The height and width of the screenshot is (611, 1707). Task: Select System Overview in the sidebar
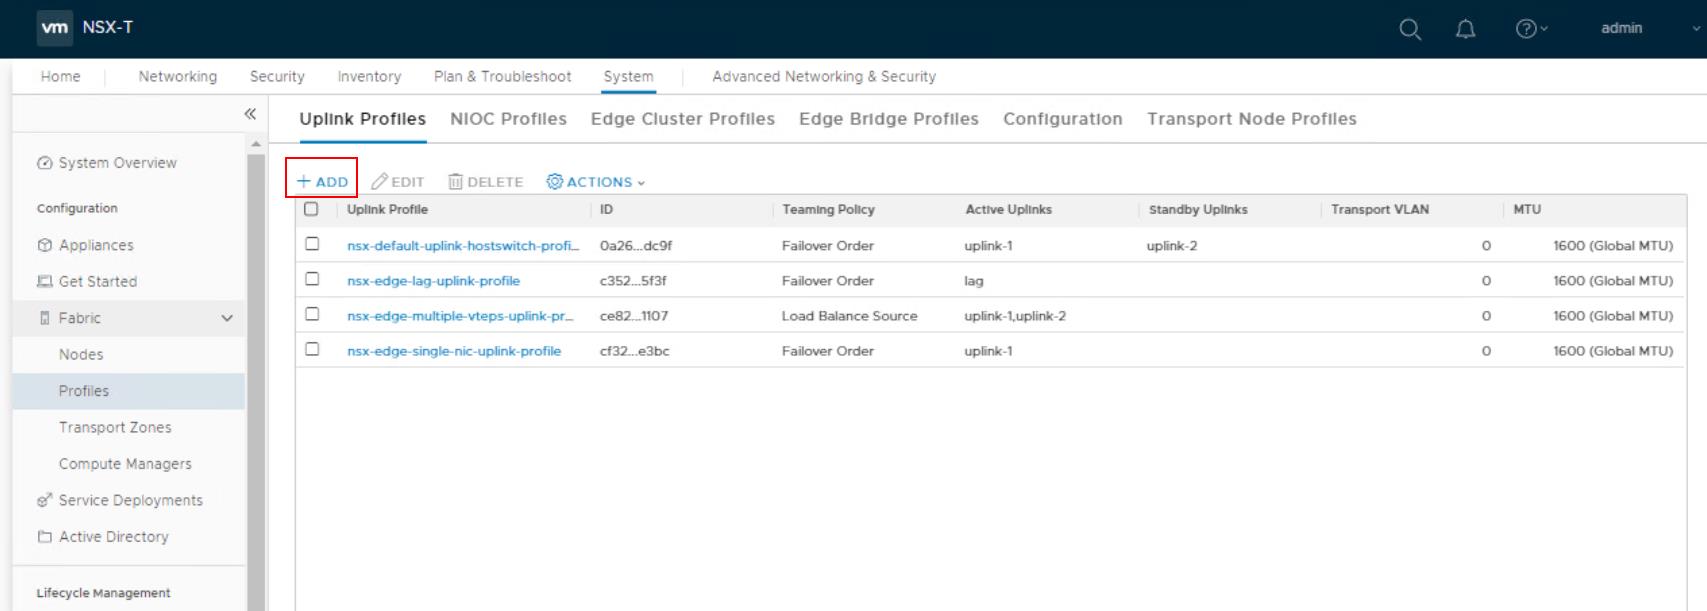[117, 163]
